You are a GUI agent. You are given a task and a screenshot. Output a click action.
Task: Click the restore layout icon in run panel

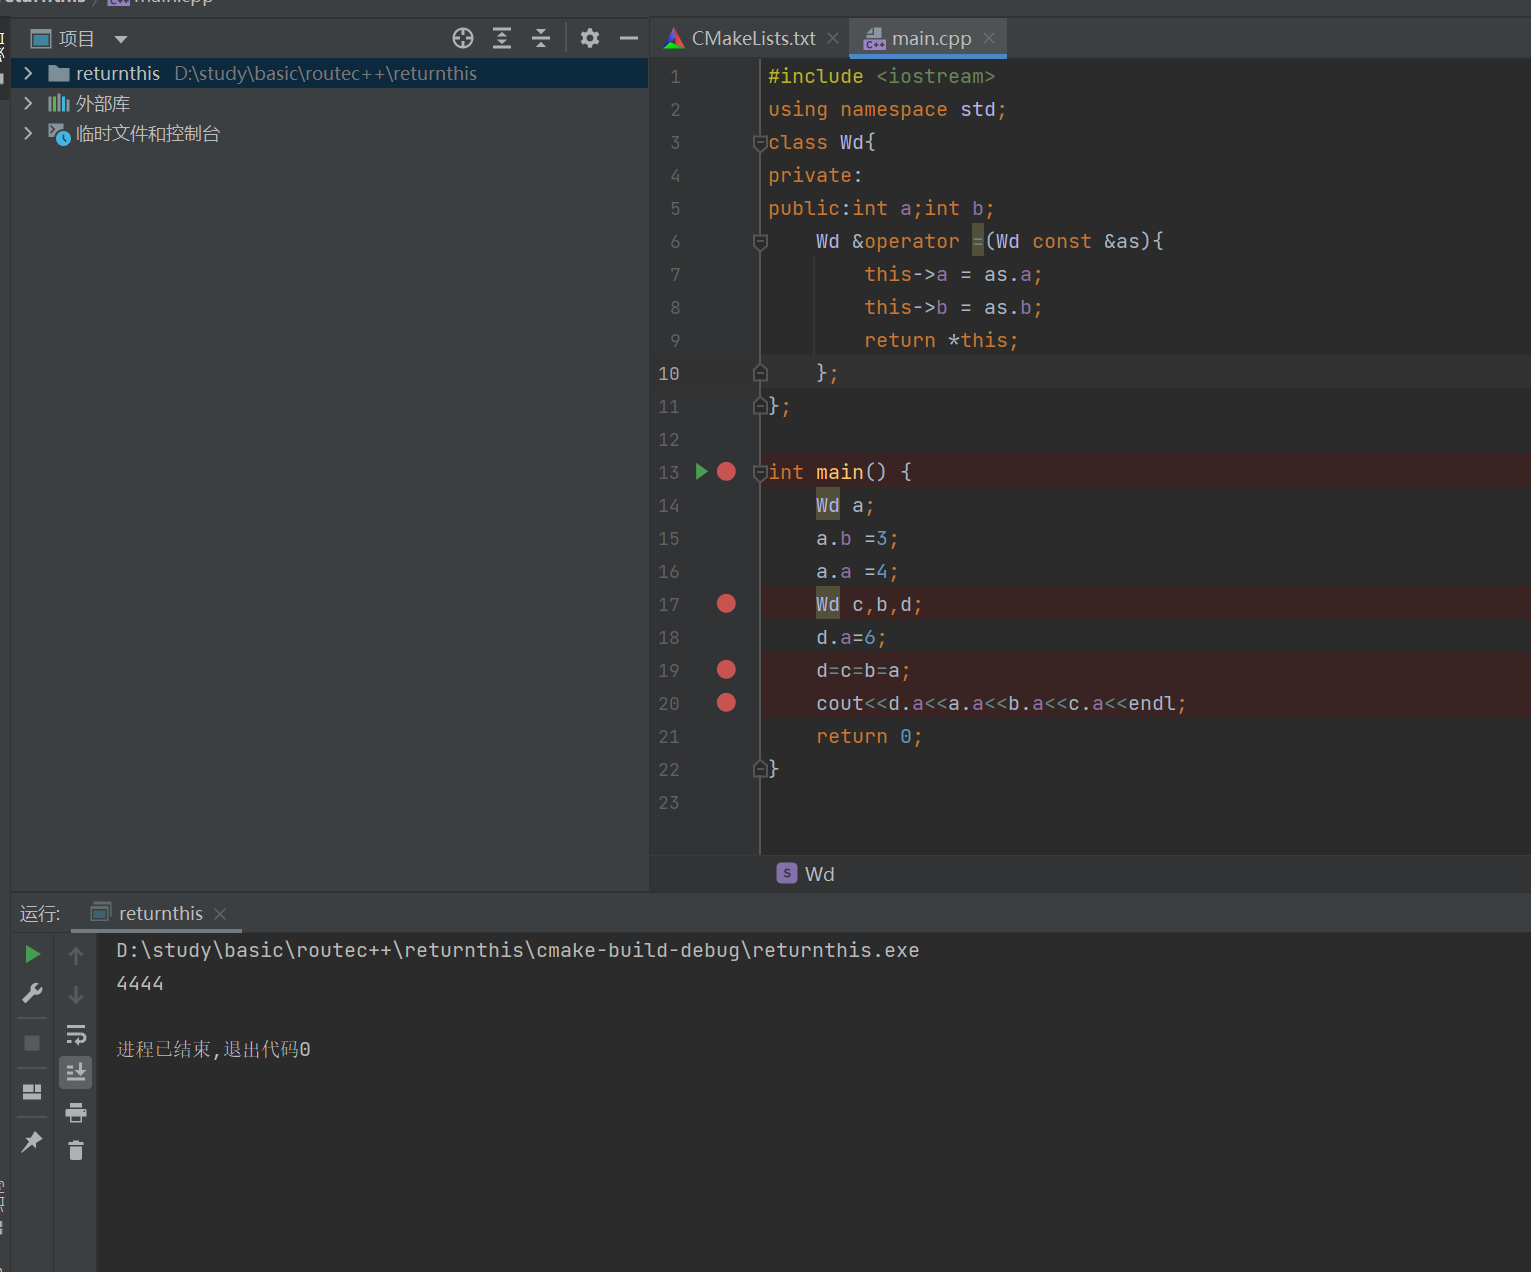point(32,1092)
